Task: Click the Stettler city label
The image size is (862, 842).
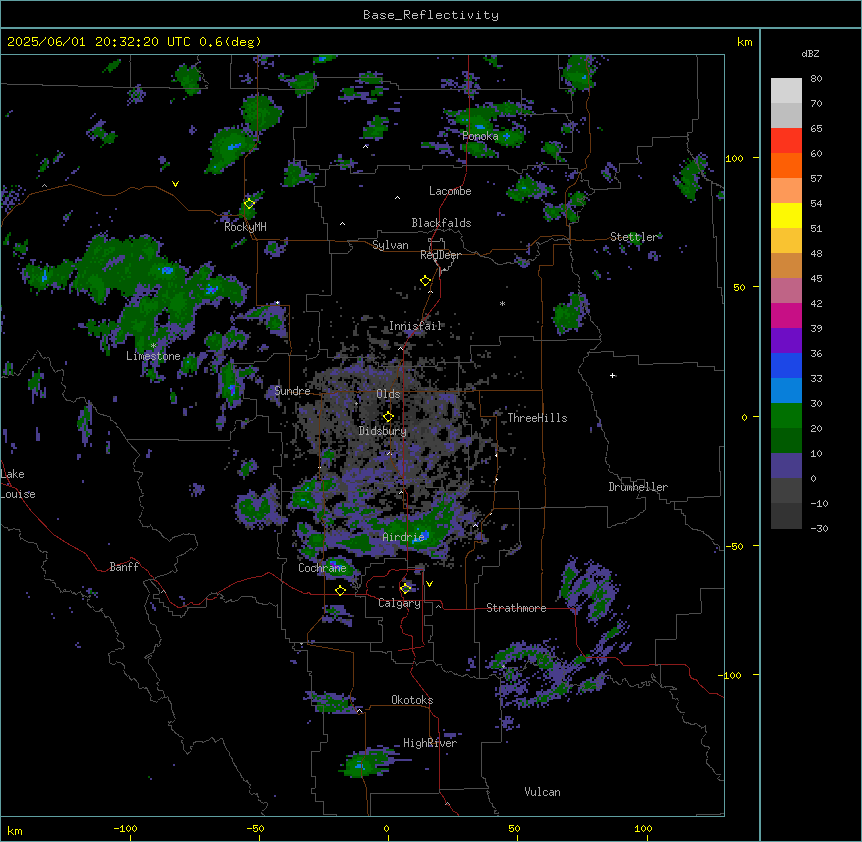Action: point(634,237)
